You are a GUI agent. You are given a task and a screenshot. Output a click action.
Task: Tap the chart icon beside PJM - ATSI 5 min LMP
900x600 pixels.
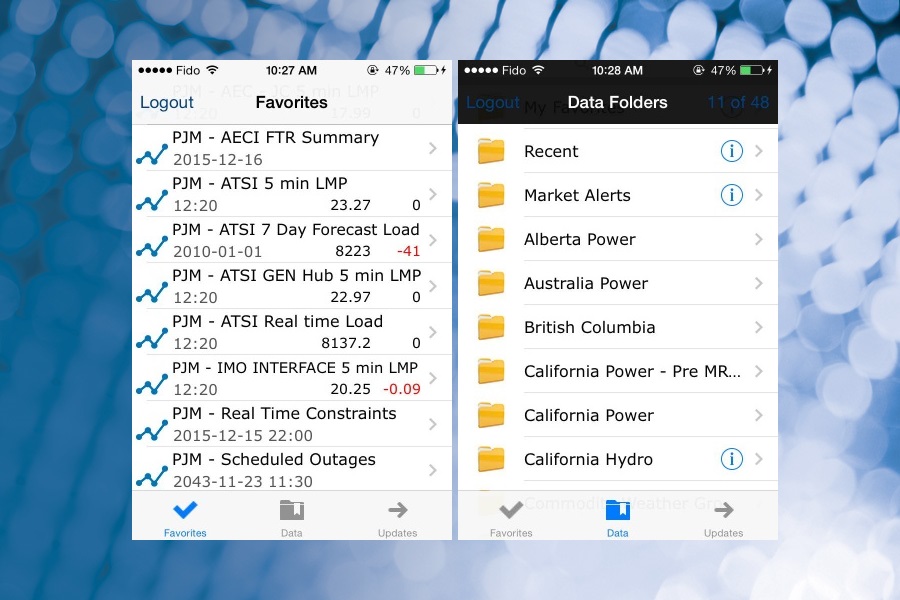[x=152, y=200]
